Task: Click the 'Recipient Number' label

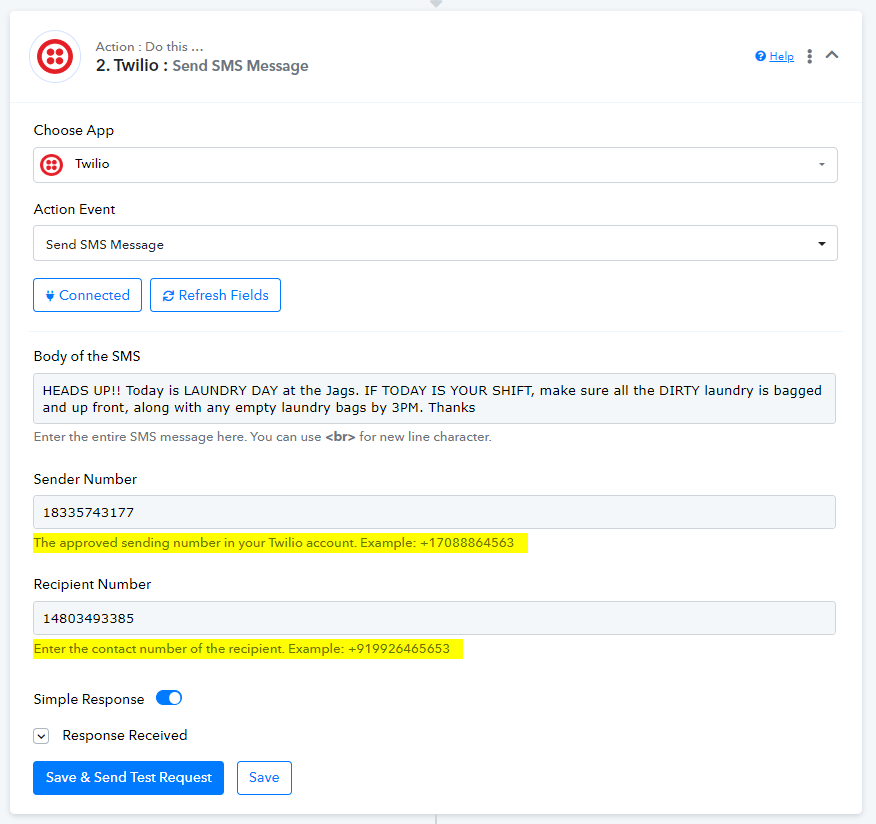Action: point(92,584)
